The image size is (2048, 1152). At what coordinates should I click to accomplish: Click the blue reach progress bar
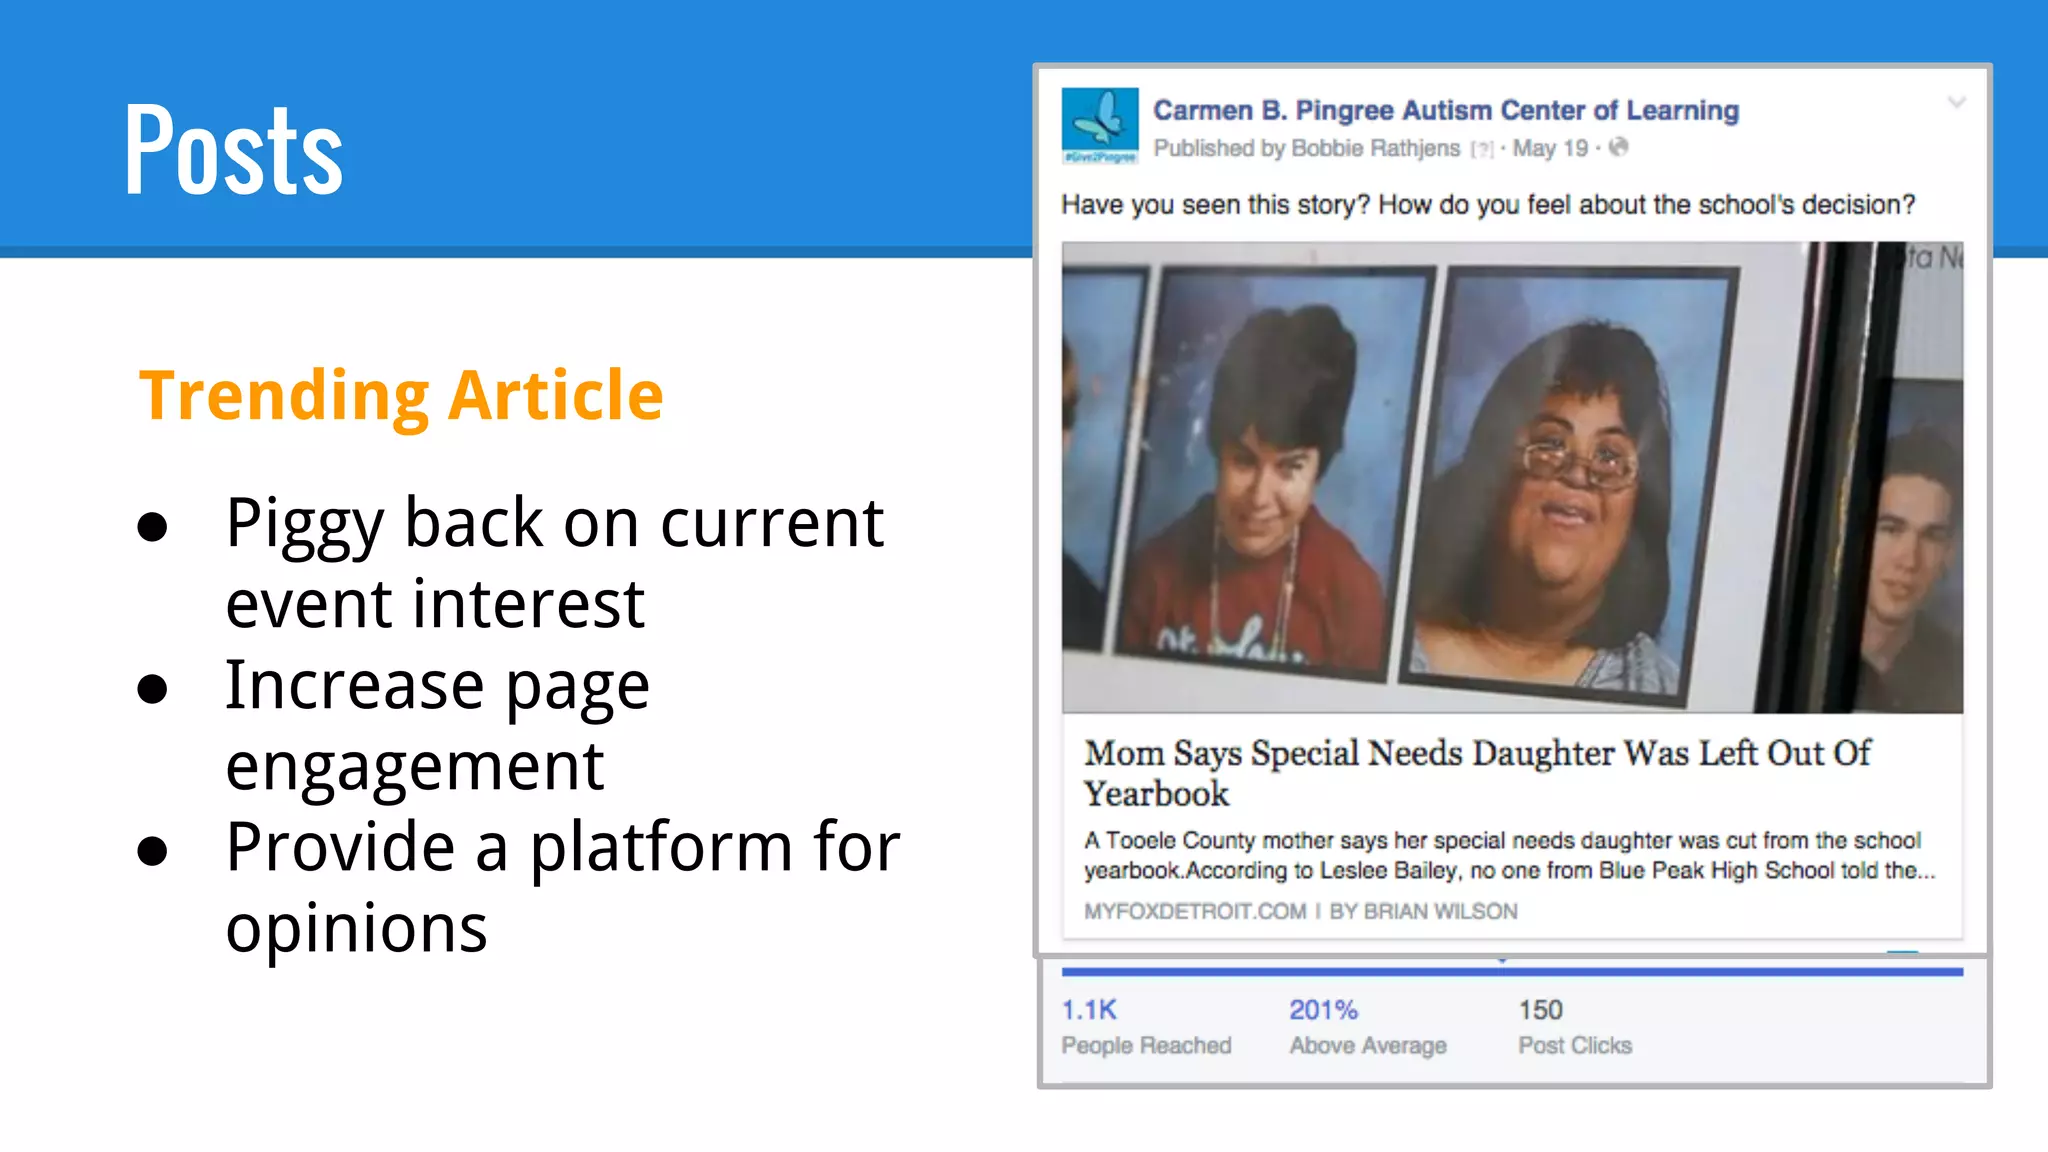[x=1512, y=971]
